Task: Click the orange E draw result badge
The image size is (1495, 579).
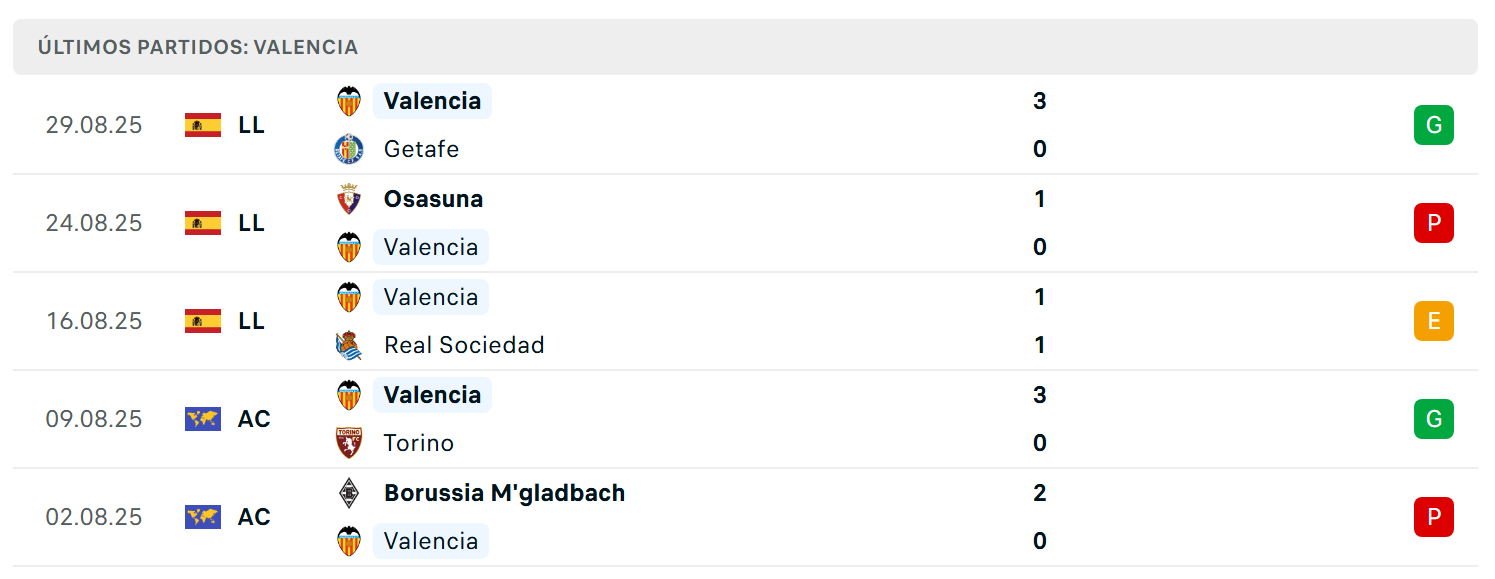Action: point(1433,321)
